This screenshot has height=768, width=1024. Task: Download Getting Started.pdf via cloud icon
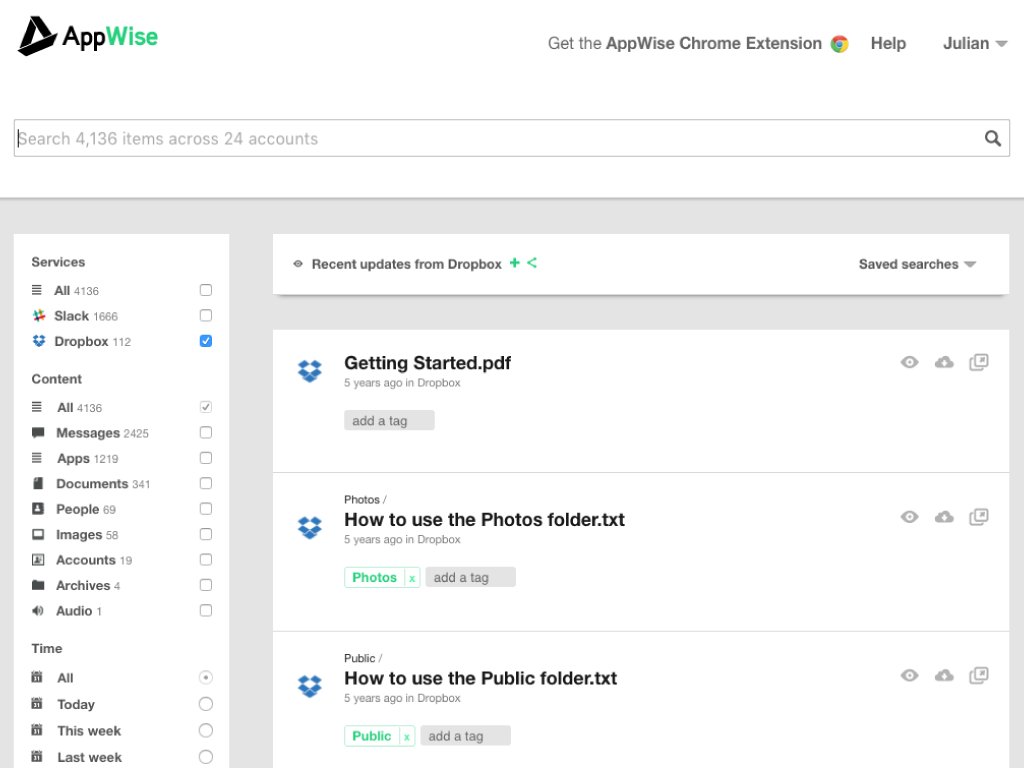point(944,362)
